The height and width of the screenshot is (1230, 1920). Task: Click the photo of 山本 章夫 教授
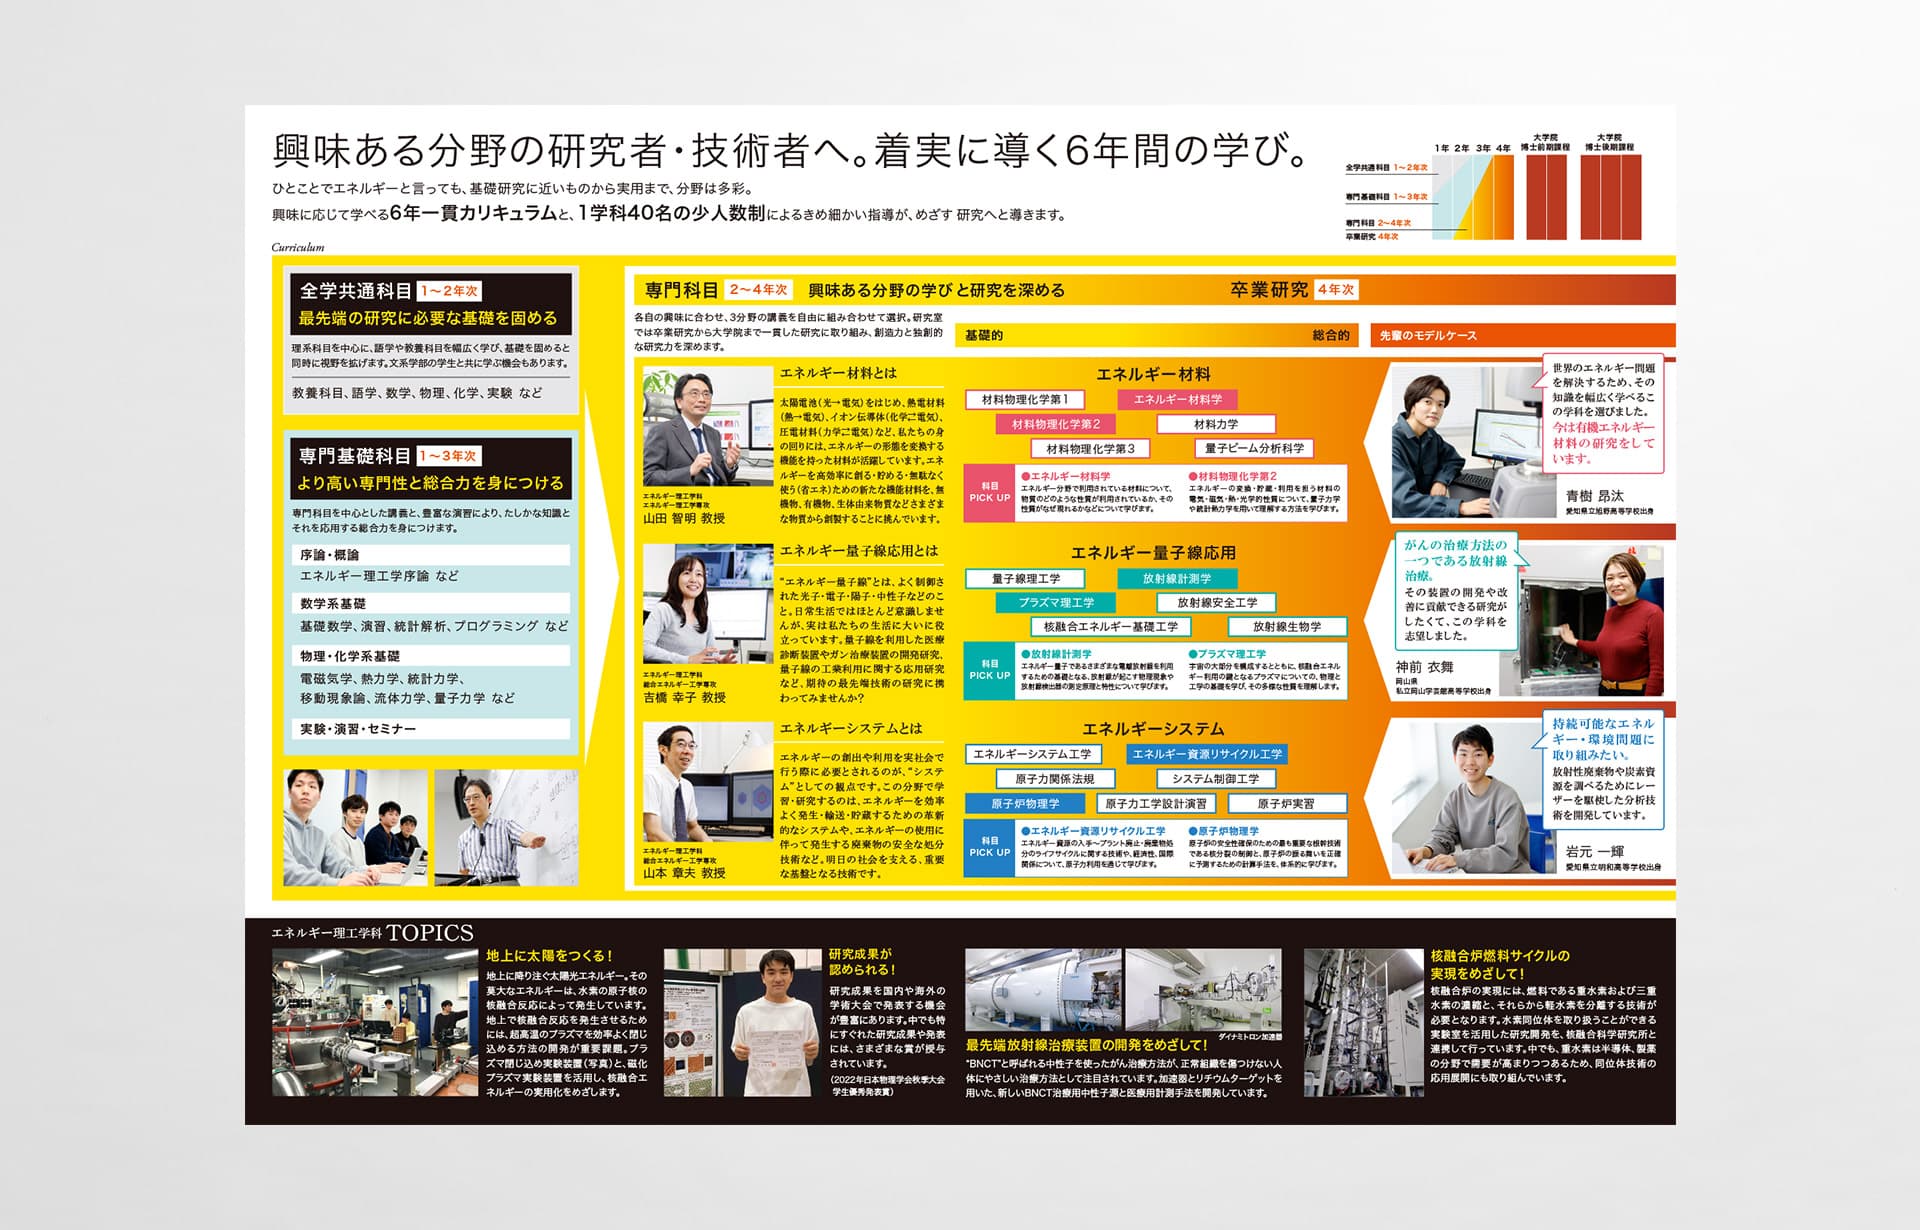coord(706,783)
